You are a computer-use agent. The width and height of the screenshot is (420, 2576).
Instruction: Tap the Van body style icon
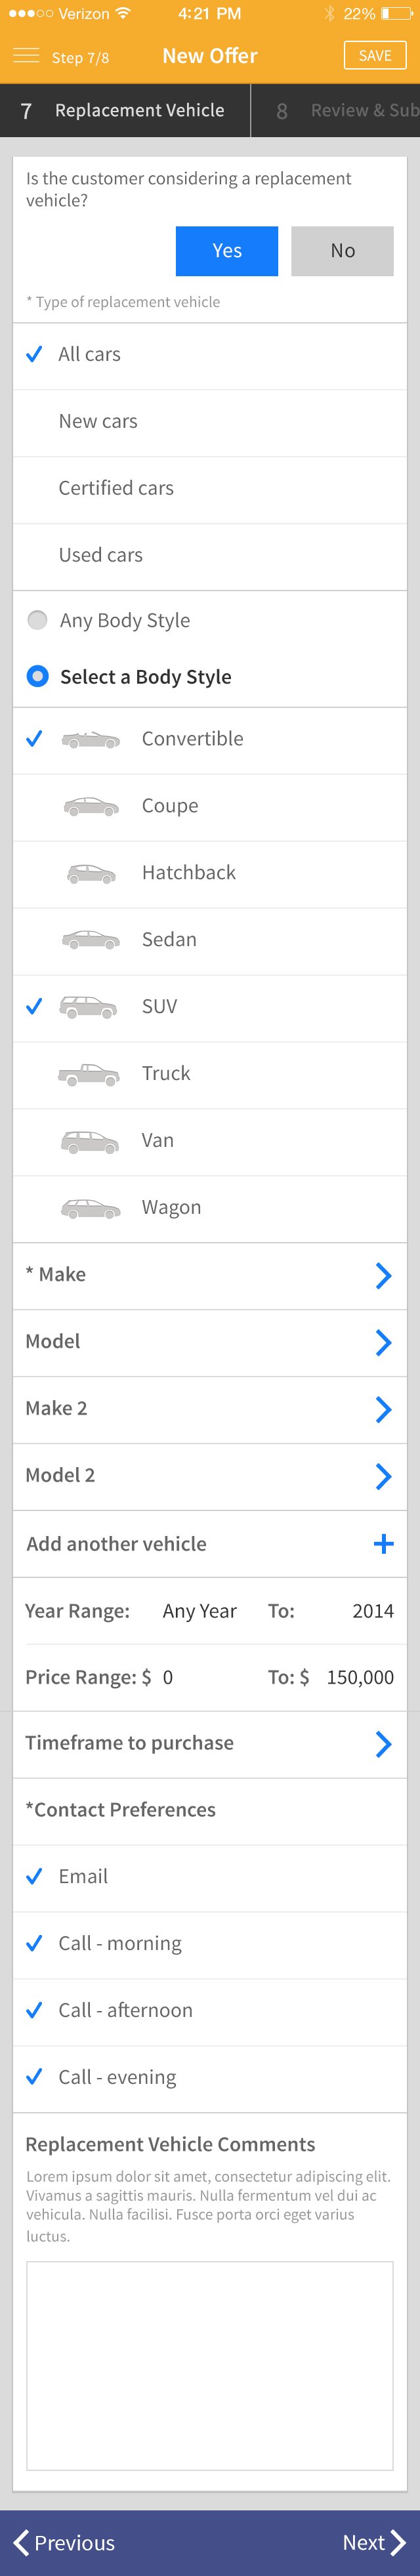[x=90, y=1141]
